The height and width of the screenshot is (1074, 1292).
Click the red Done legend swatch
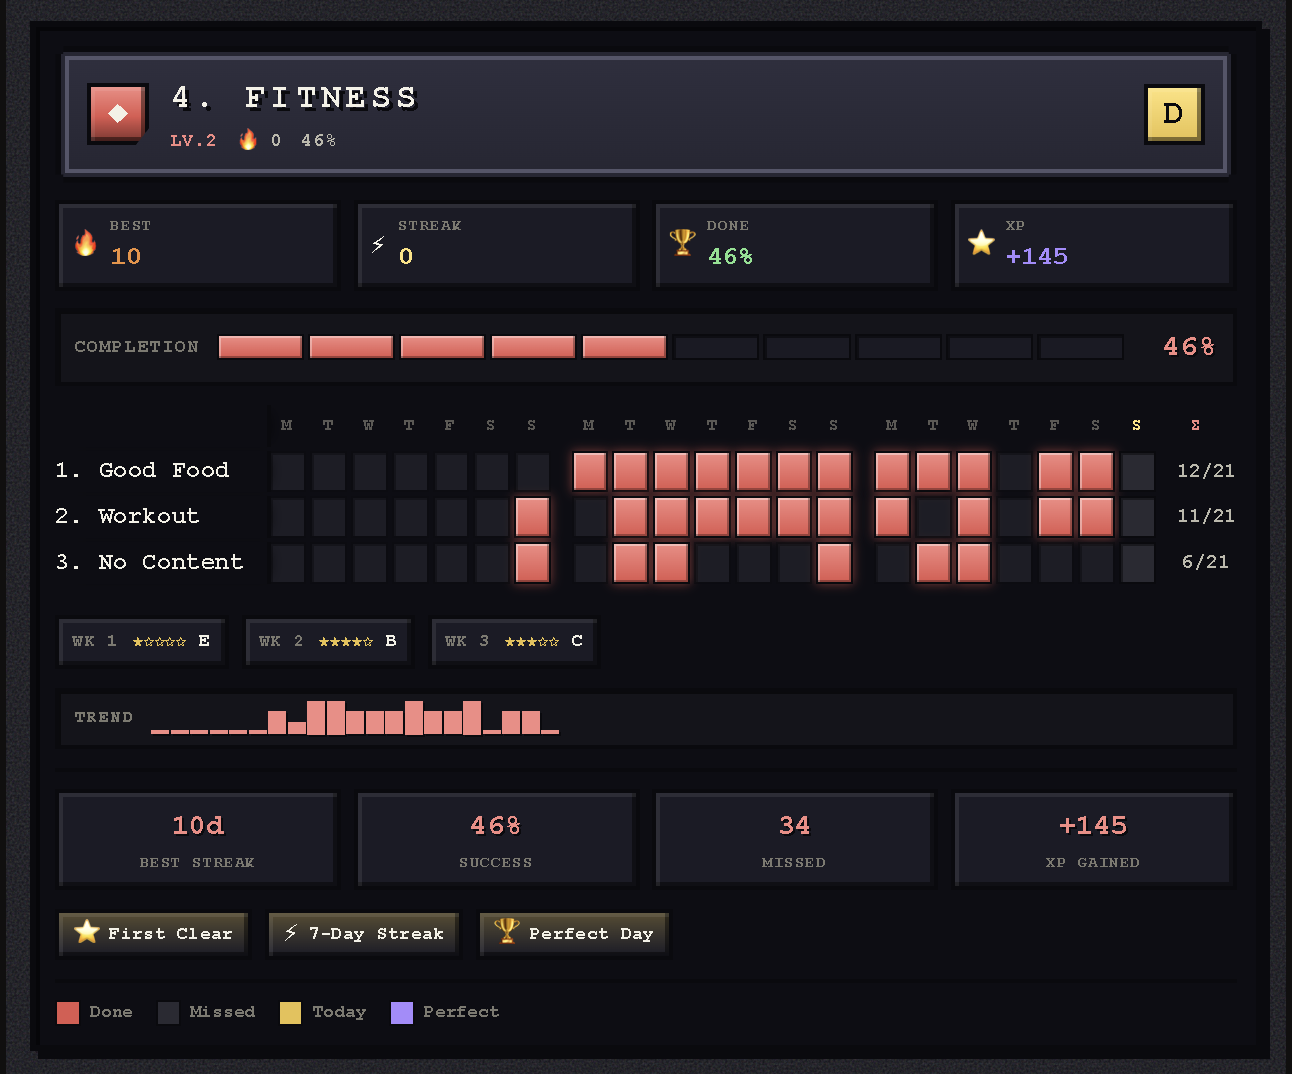[68, 1012]
